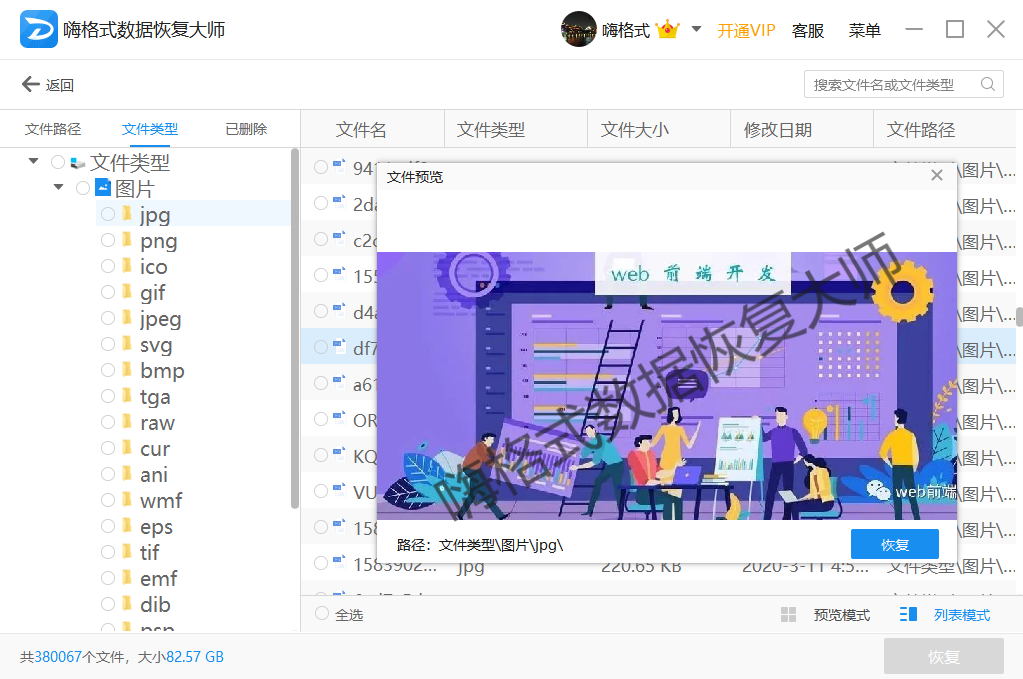
Task: Sort by 文件大小 column header
Action: pyautogui.click(x=634, y=130)
